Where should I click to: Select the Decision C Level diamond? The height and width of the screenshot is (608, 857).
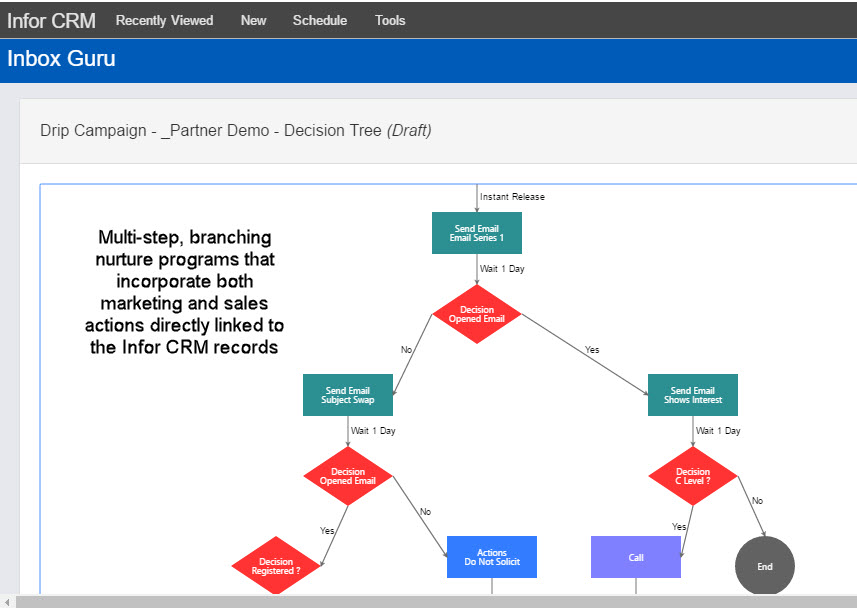point(692,476)
